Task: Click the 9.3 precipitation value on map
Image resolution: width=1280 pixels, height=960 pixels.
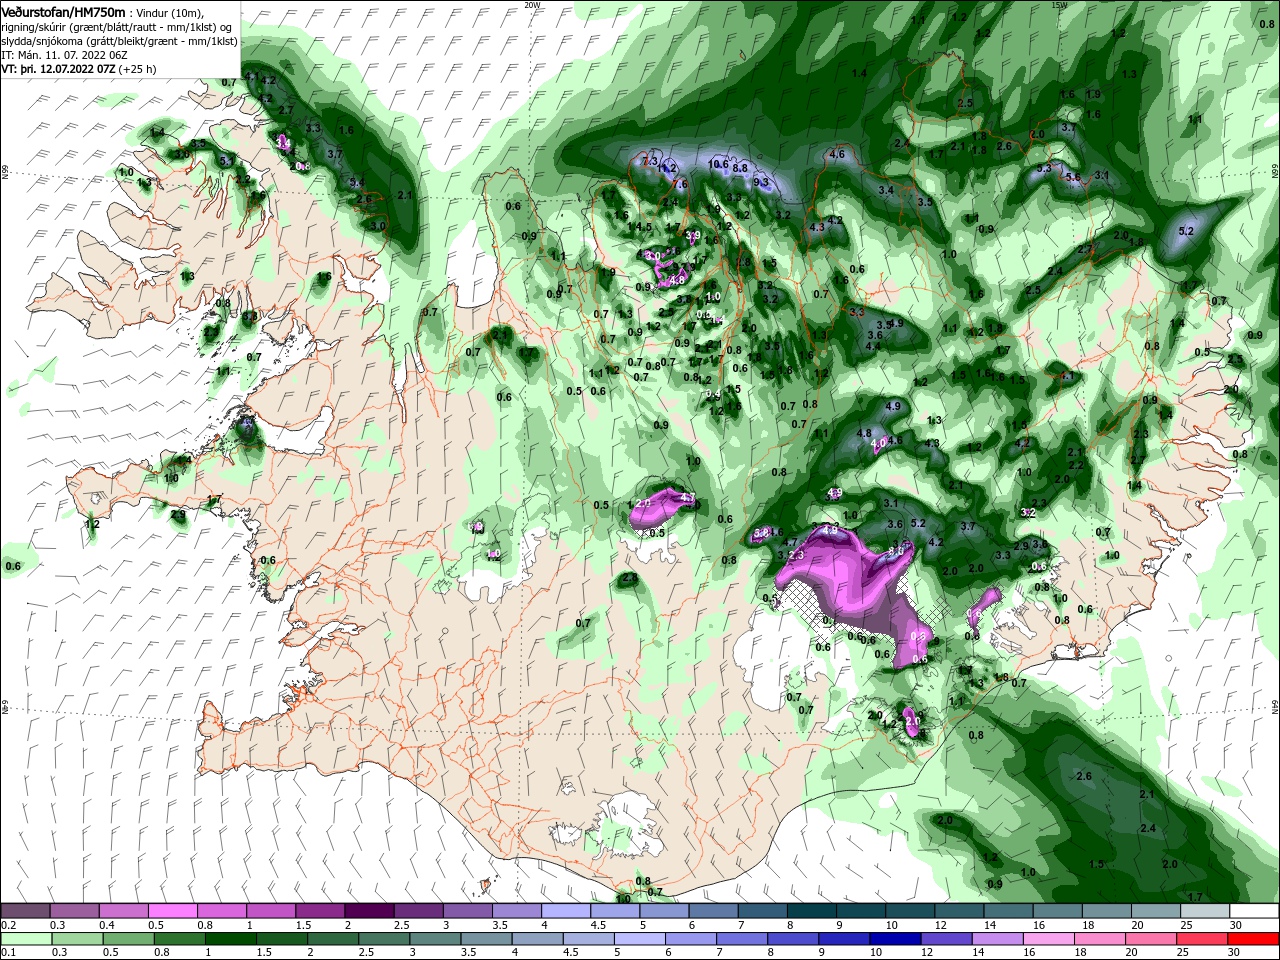Action: point(761,182)
